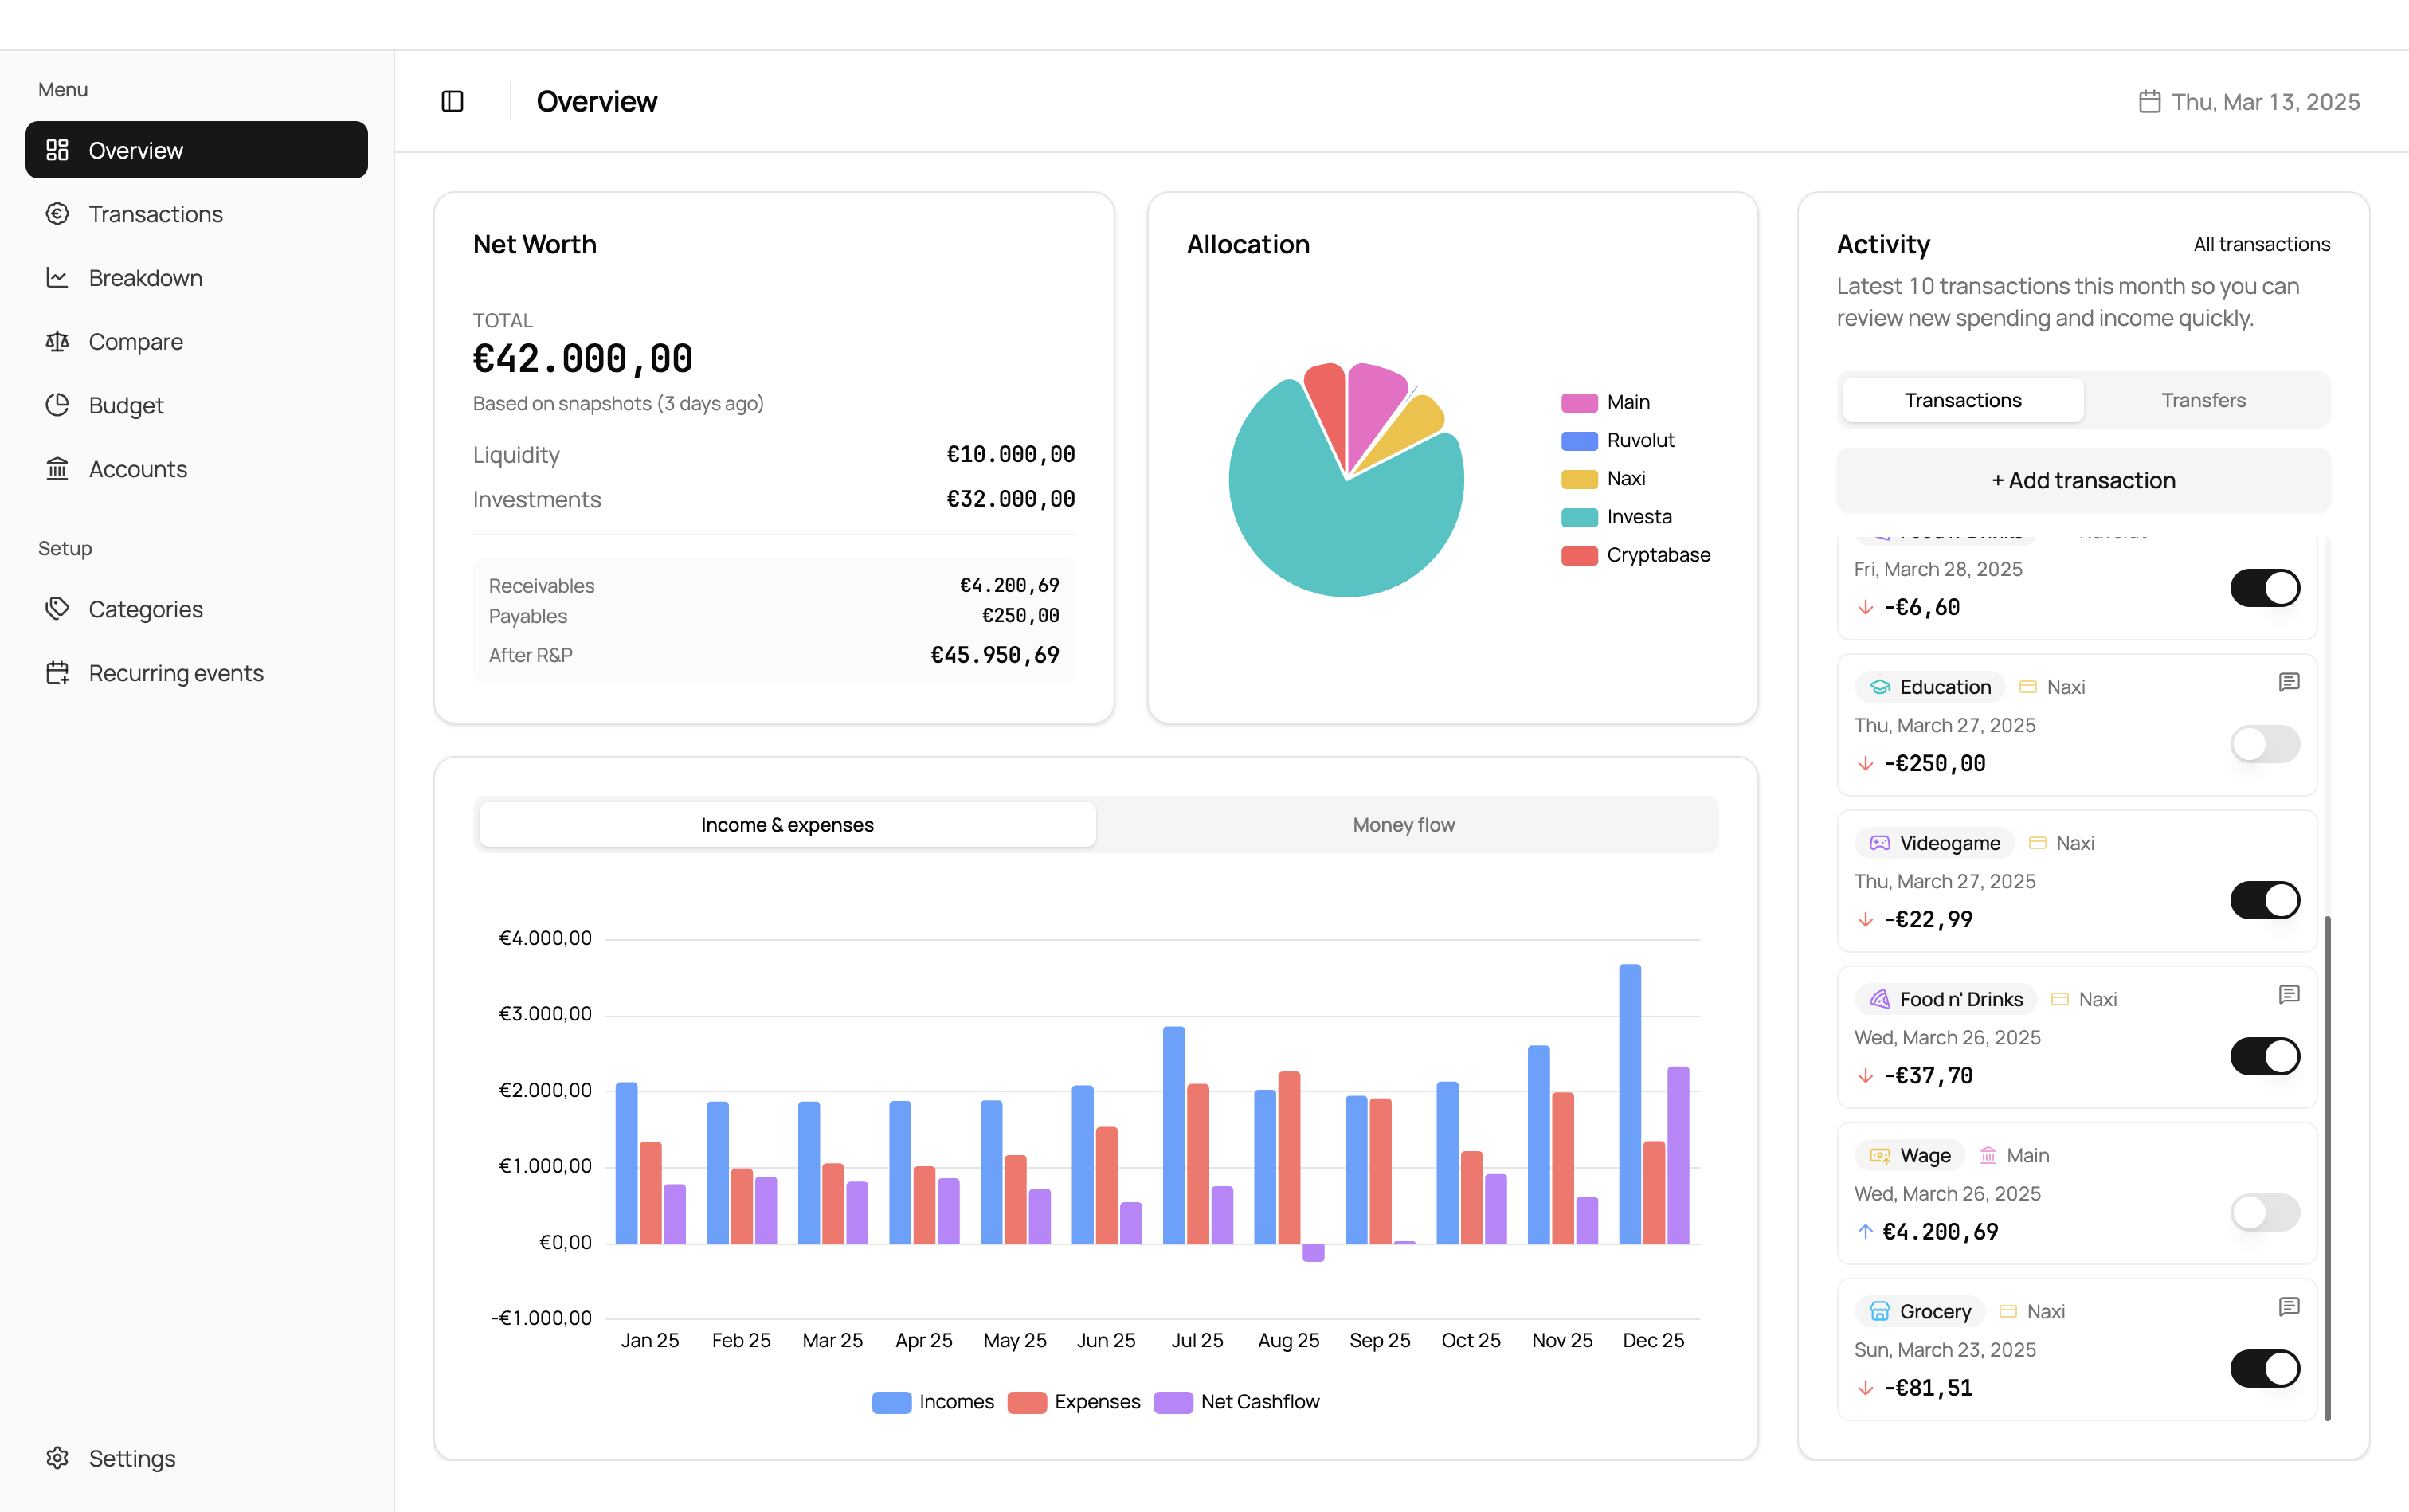Click the Naxi card icon on Grocery row
Image resolution: width=2409 pixels, height=1512 pixels.
point(2007,1311)
